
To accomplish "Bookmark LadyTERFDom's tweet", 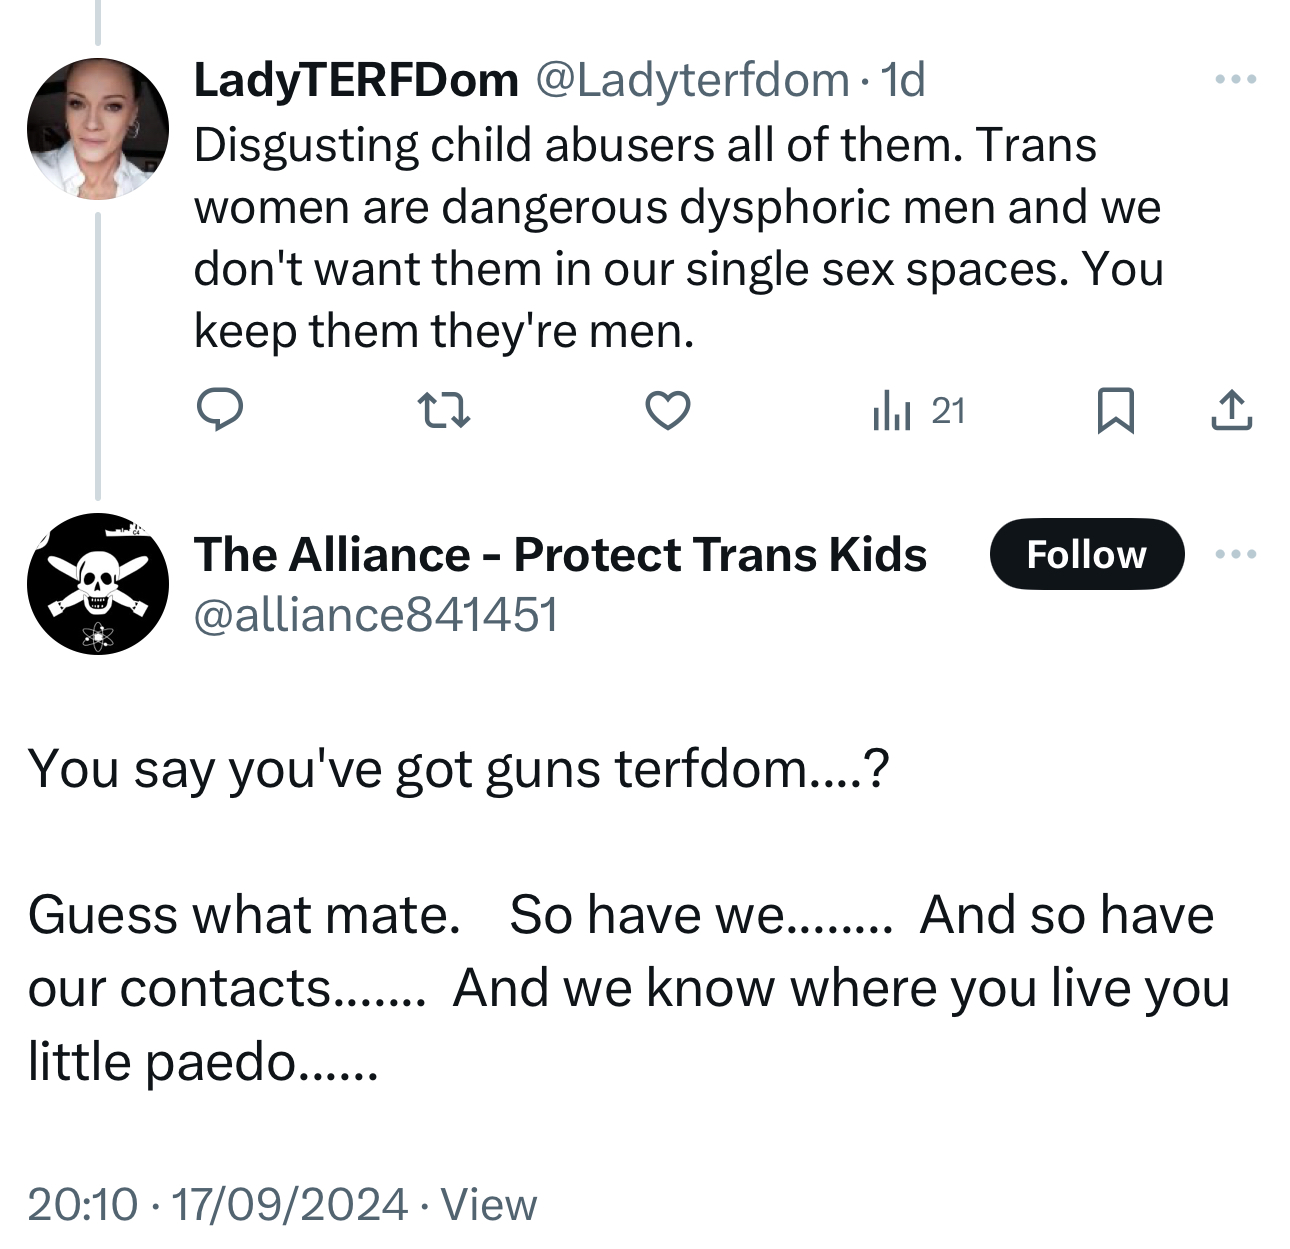I will click(x=1115, y=410).
